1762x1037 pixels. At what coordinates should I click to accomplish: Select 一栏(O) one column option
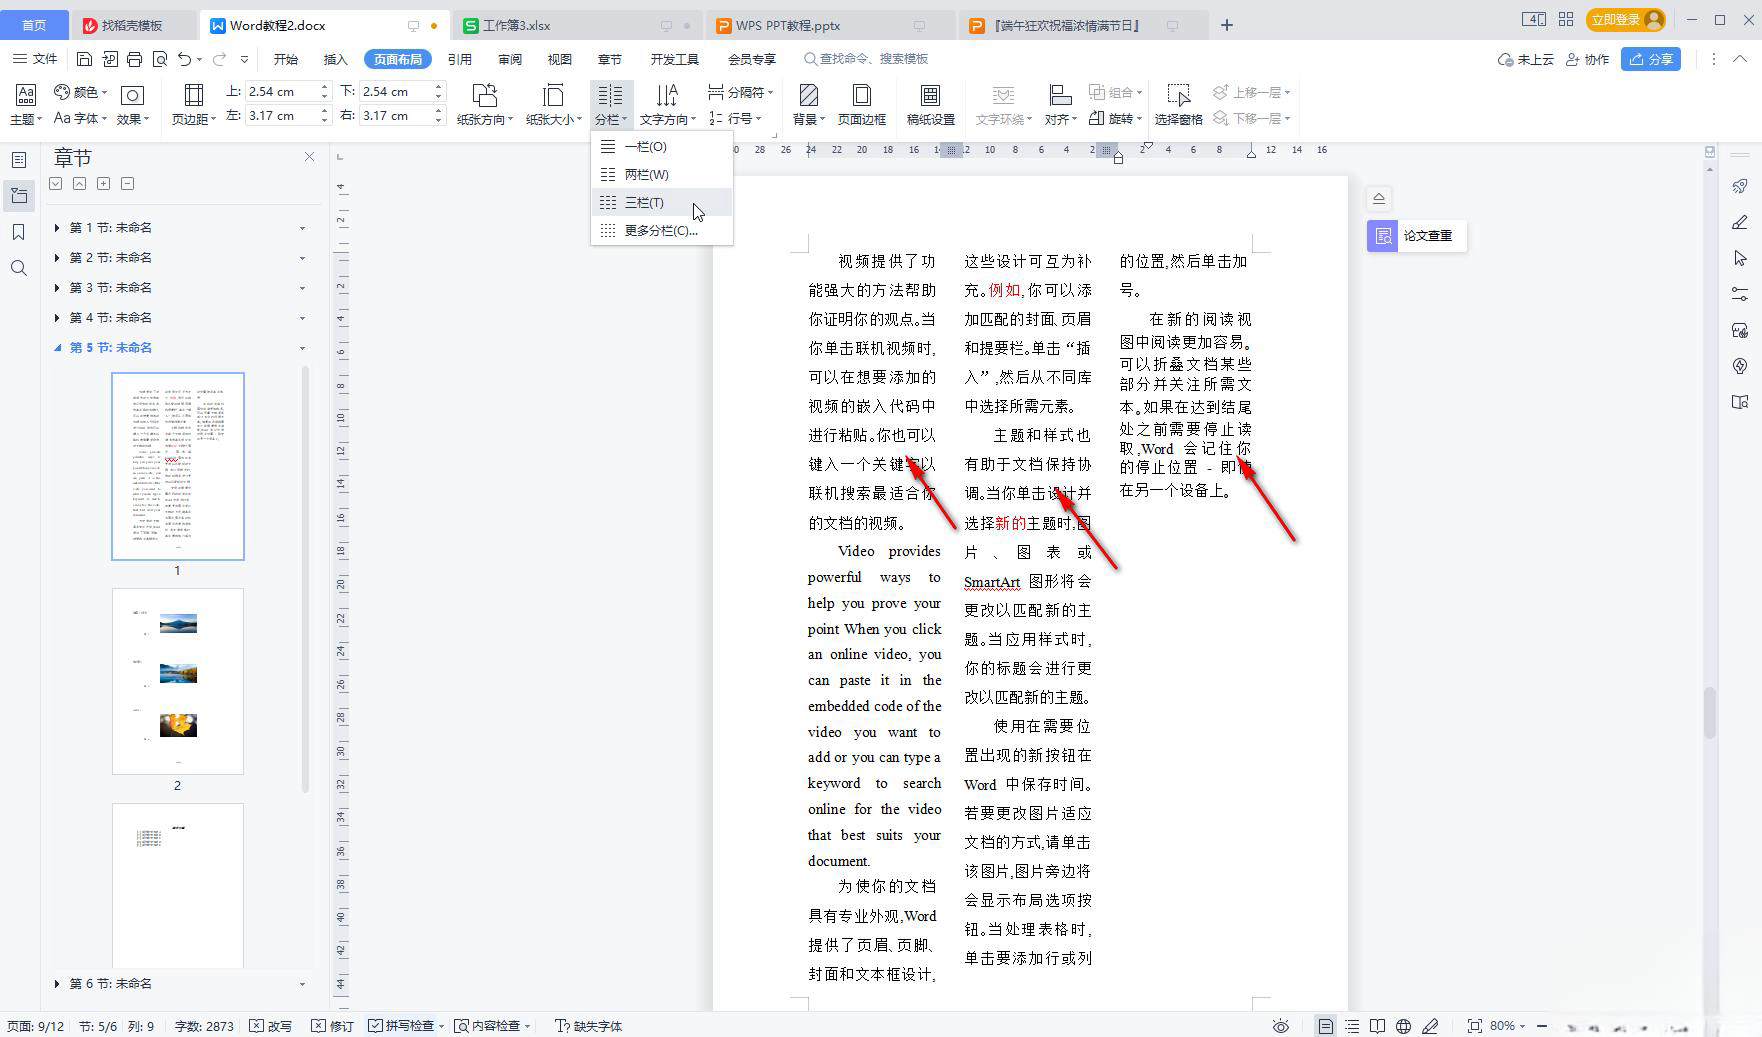(662, 146)
